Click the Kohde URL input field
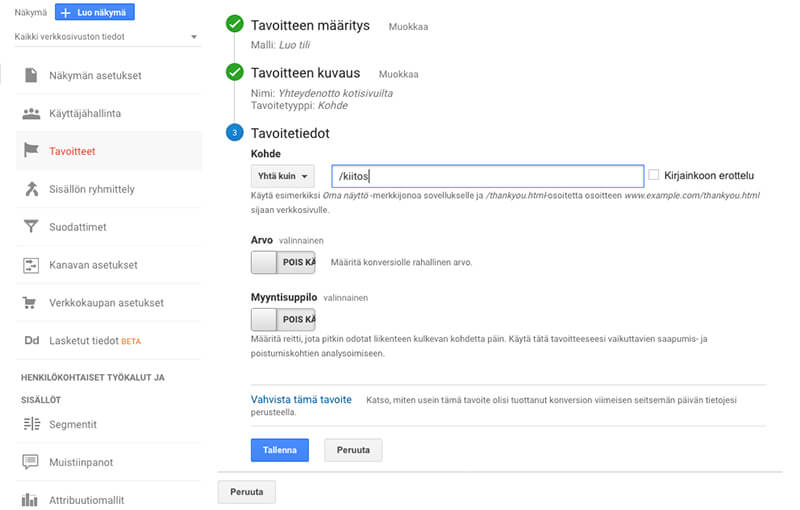 tap(487, 176)
